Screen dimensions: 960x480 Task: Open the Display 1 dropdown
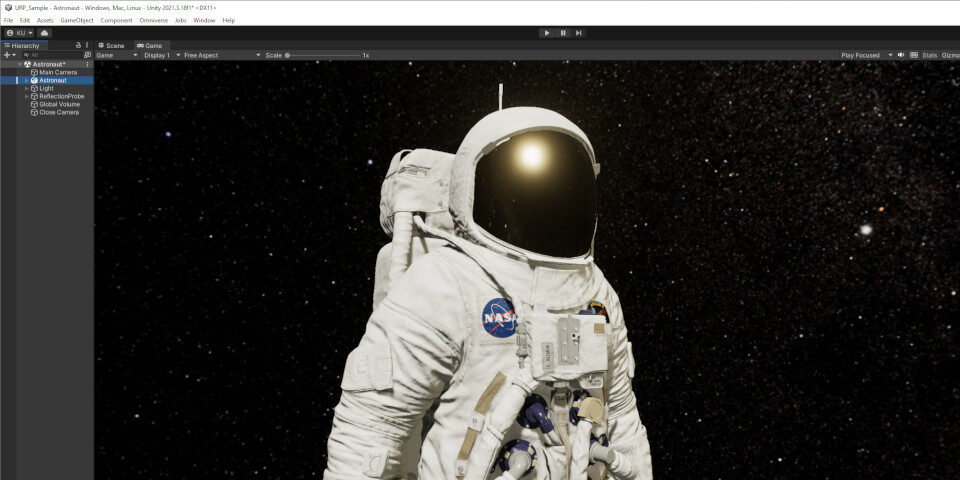click(162, 55)
